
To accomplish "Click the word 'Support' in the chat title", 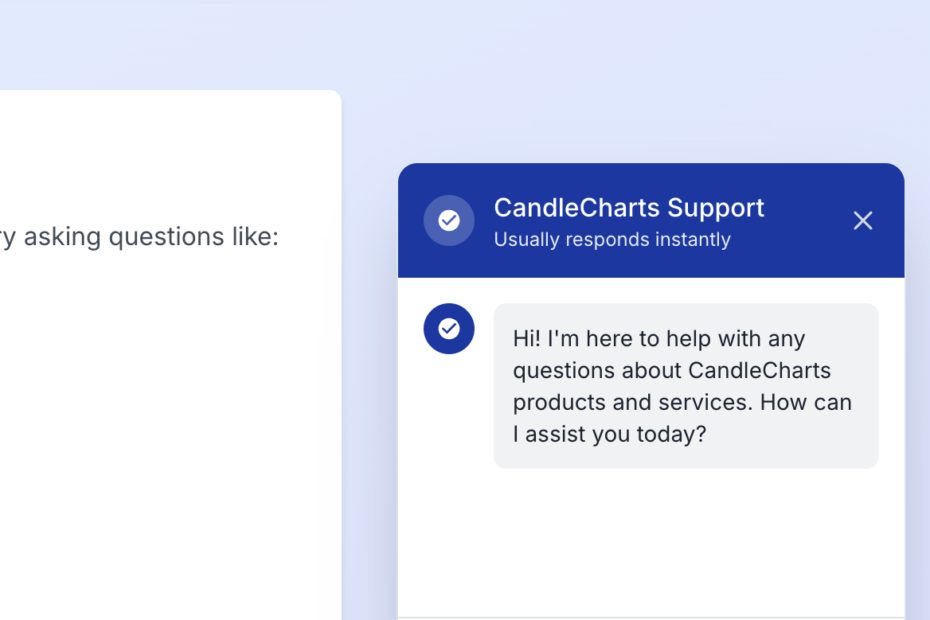I will [716, 208].
